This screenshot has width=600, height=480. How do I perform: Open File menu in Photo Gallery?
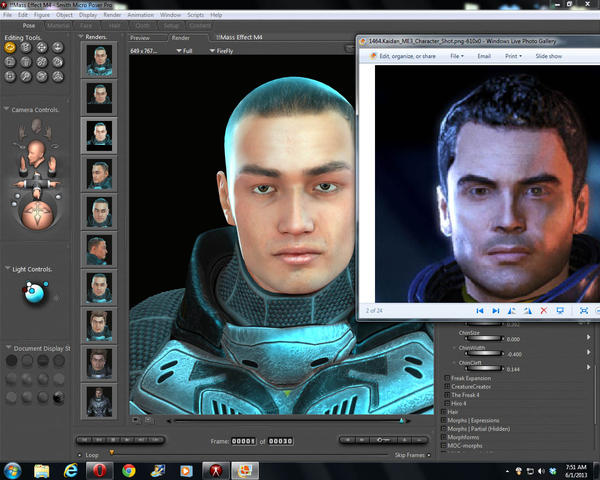point(457,56)
